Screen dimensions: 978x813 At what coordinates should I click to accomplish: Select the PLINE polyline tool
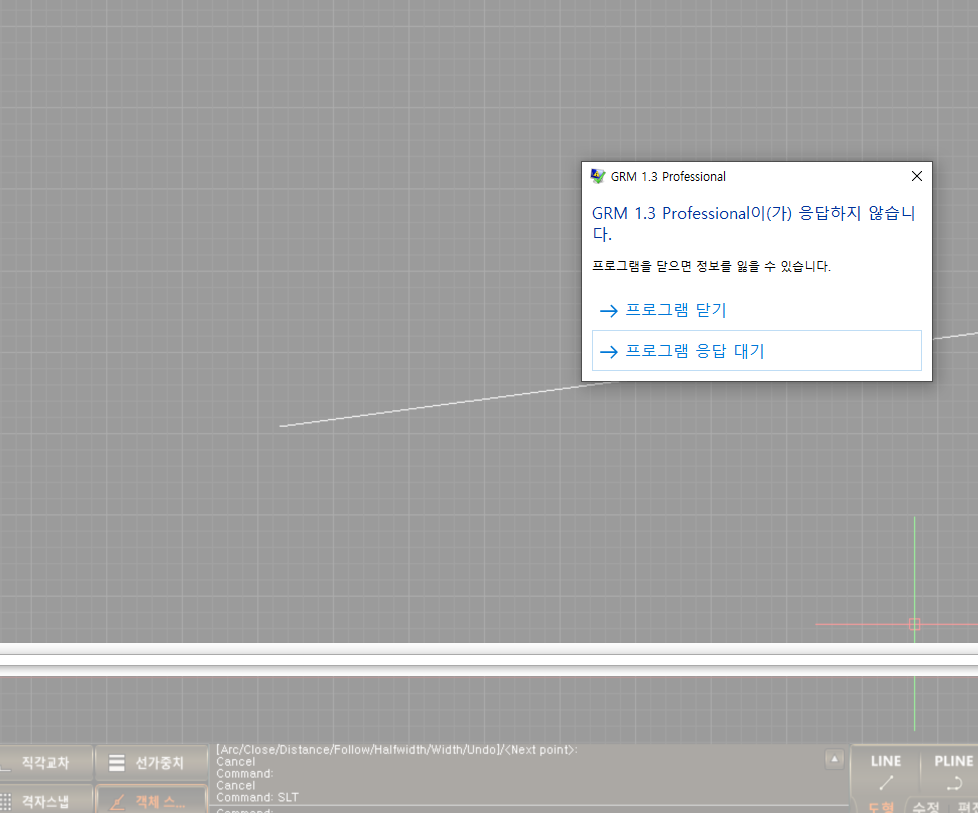click(x=952, y=771)
